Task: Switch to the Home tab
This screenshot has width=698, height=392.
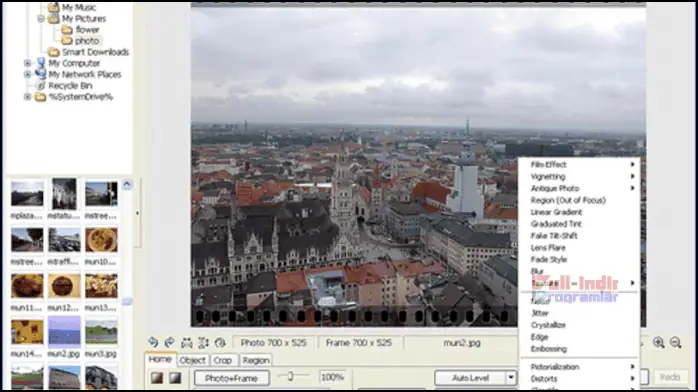Action: (160, 360)
